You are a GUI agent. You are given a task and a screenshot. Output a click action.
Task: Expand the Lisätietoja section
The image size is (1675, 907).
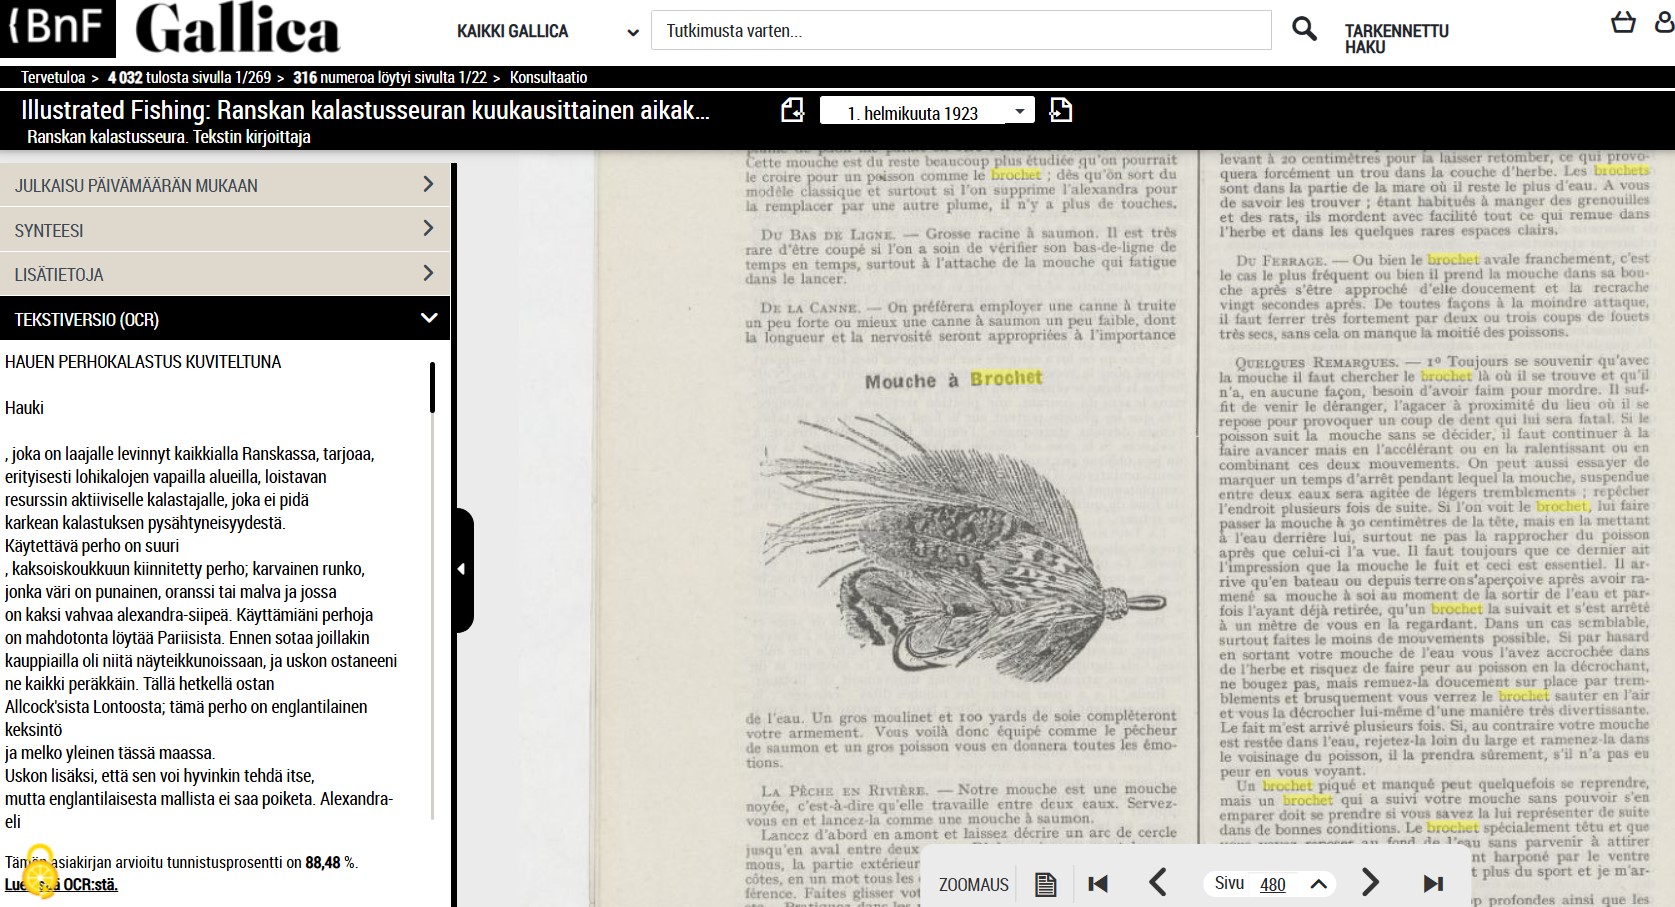(225, 274)
